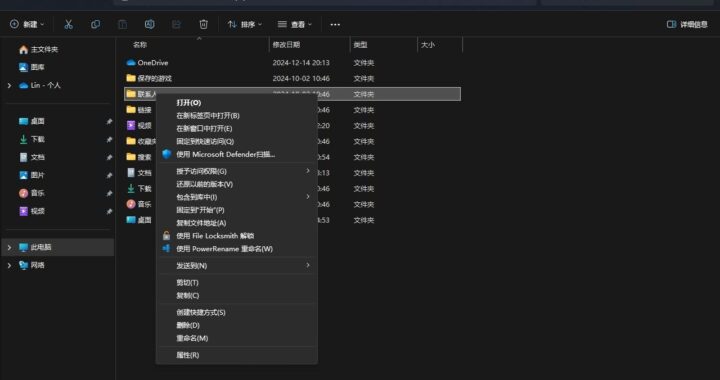Screen dimensions: 720x380
Task: Open the 查看 view dropdown
Action: click(295, 24)
